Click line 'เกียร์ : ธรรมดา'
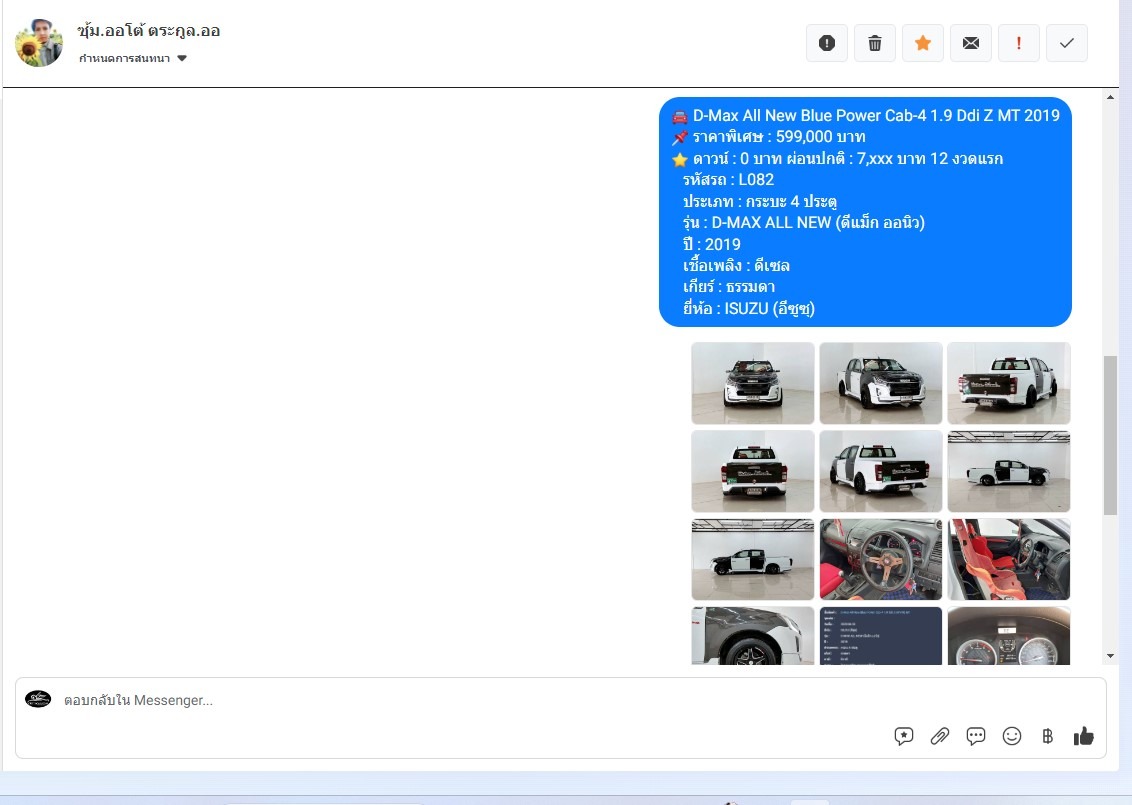 pyautogui.click(x=729, y=287)
